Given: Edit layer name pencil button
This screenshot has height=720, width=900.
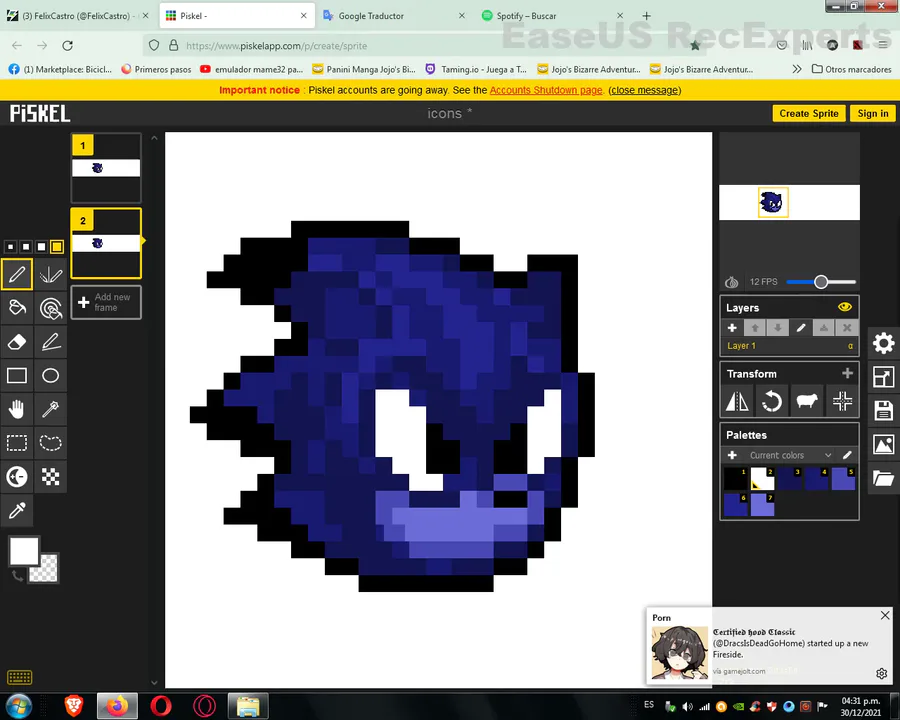Looking at the screenshot, I should [801, 328].
